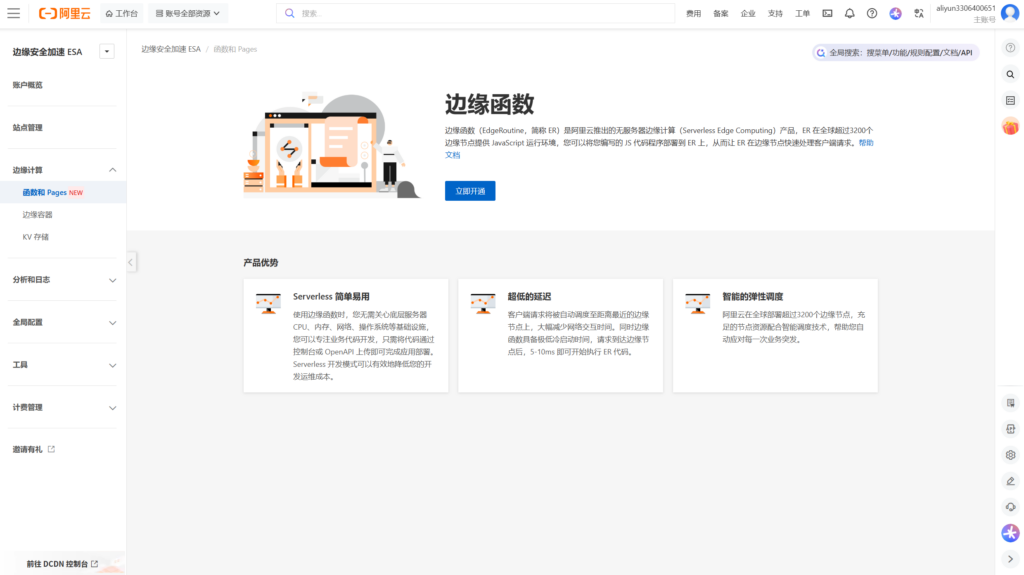Collapse the 边缘计算 section

(112, 170)
